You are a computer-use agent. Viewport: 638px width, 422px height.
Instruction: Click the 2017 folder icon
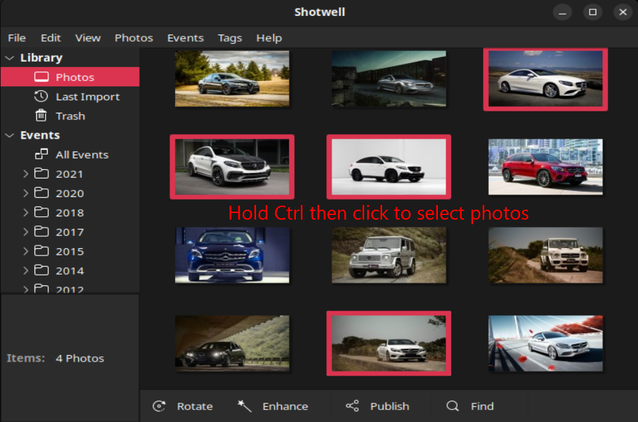(41, 232)
